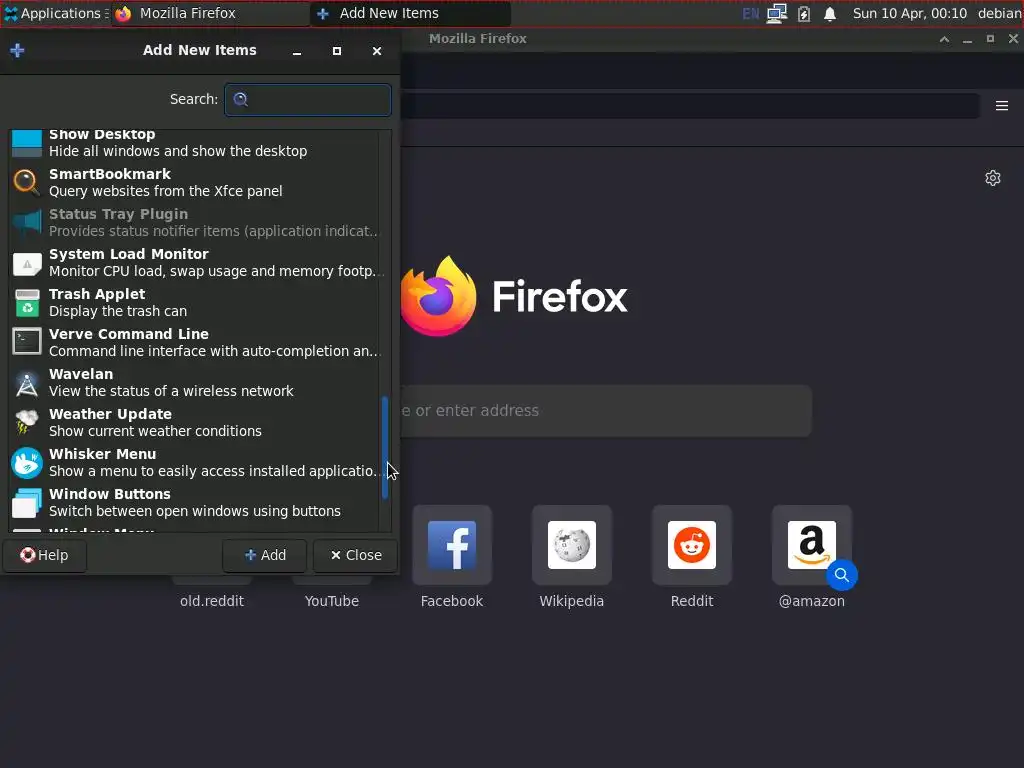1024x768 pixels.
Task: Open the Firefox hamburger menu
Action: (x=1002, y=106)
